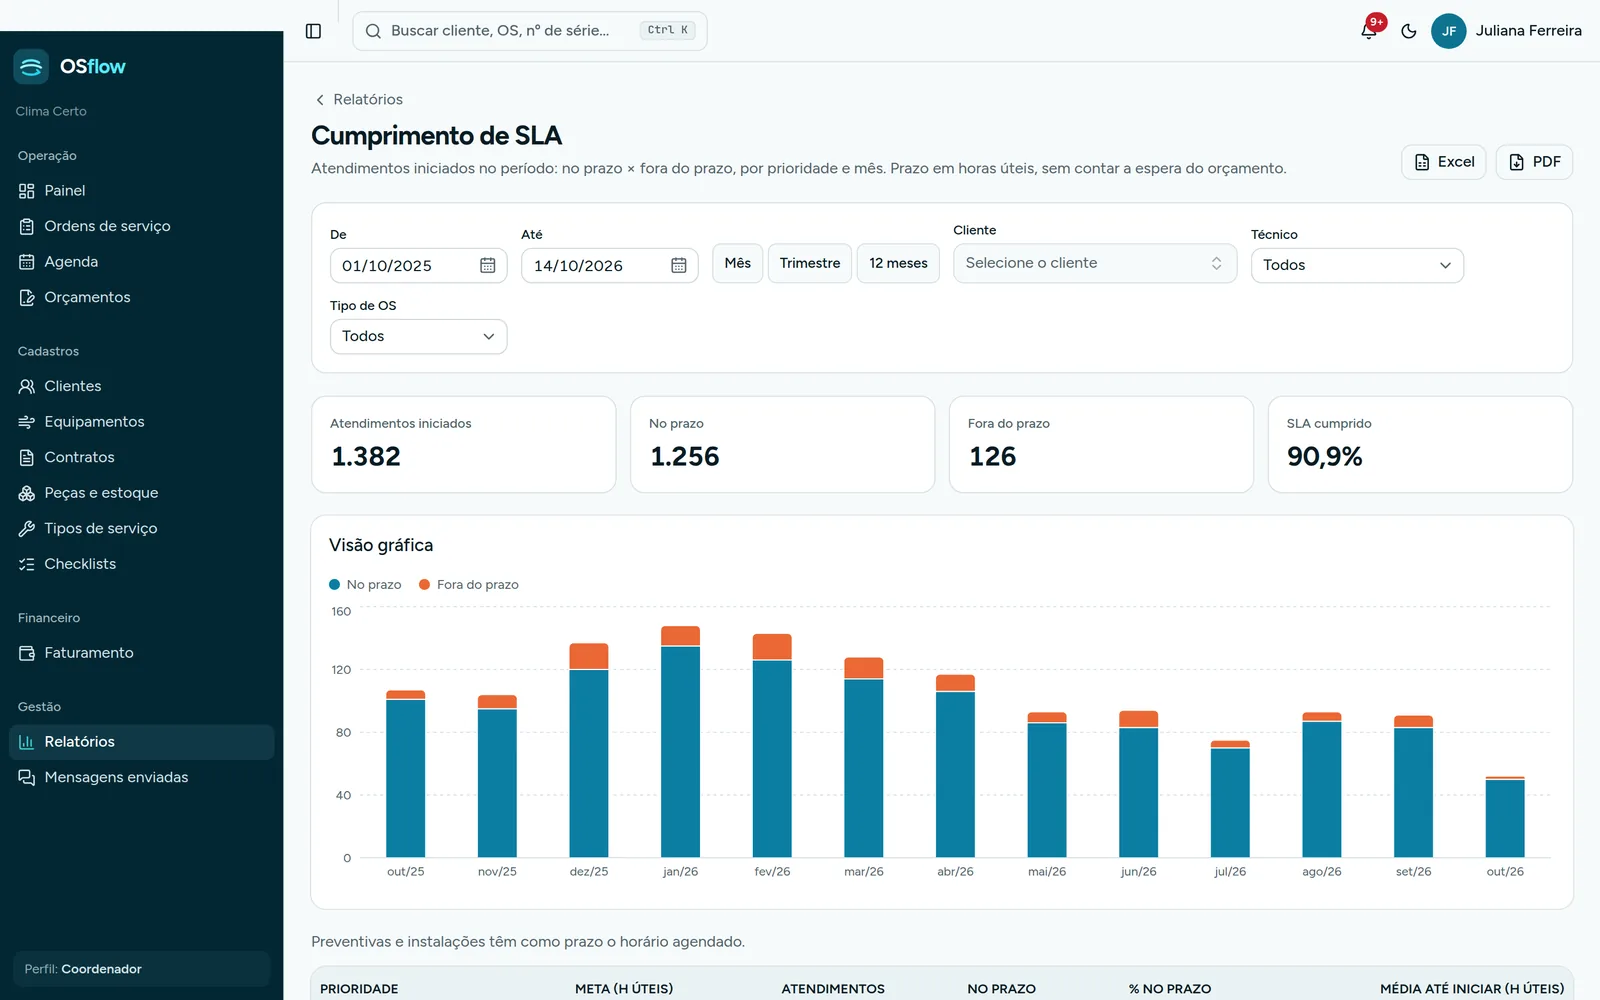Screen dimensions: 1600x1000
Task: Click the Relatórios bar-chart icon
Action: click(x=27, y=742)
